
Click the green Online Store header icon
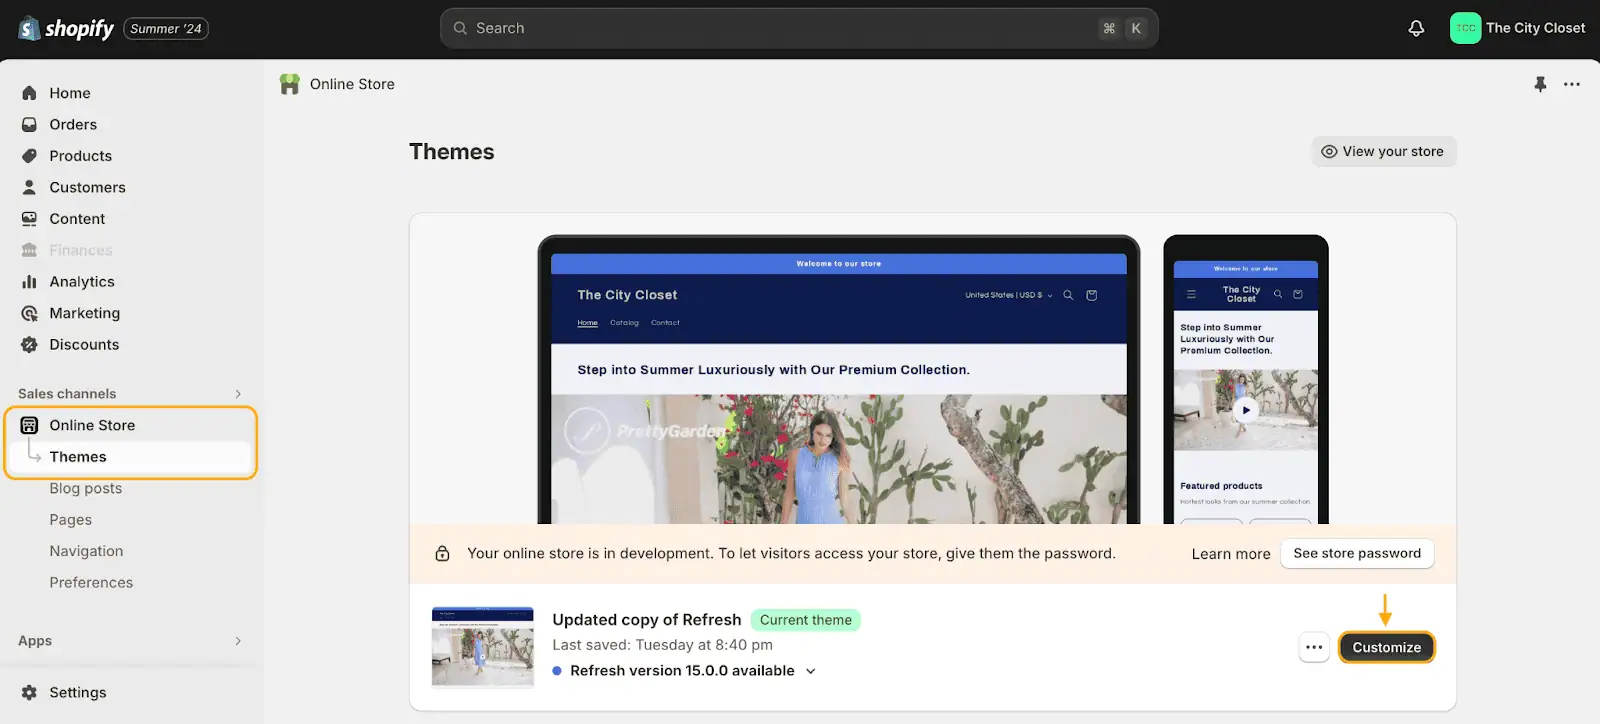coord(290,84)
